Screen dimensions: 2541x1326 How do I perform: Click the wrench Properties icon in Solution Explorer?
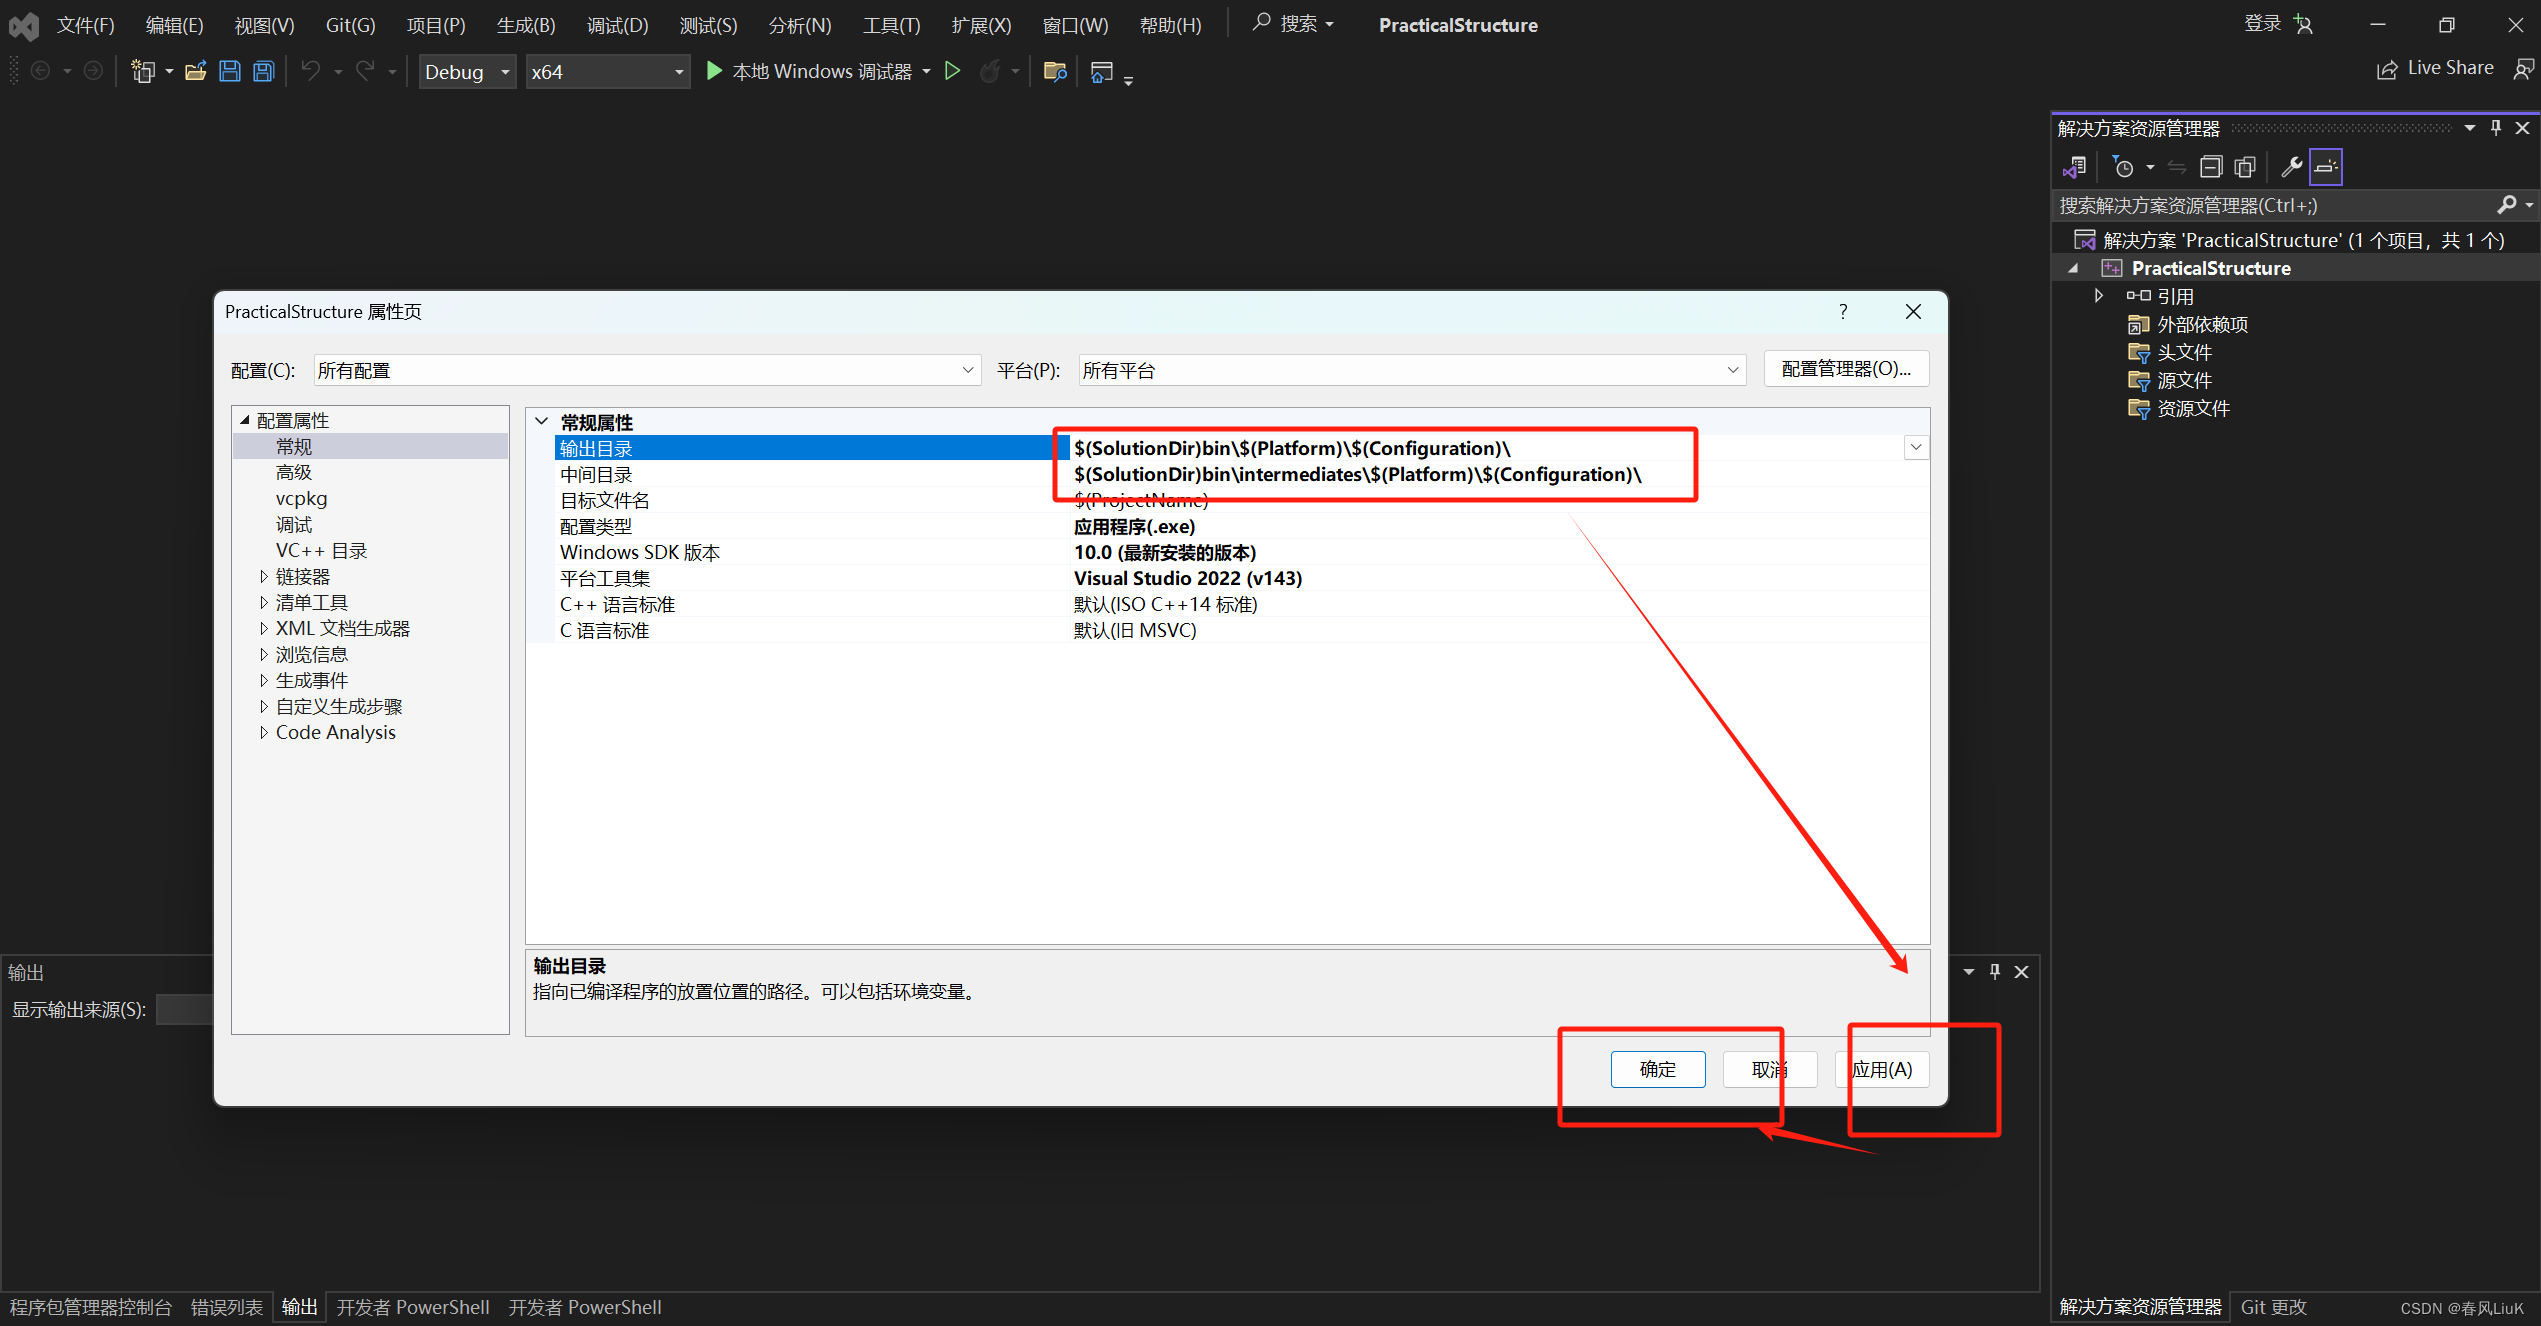2291,167
